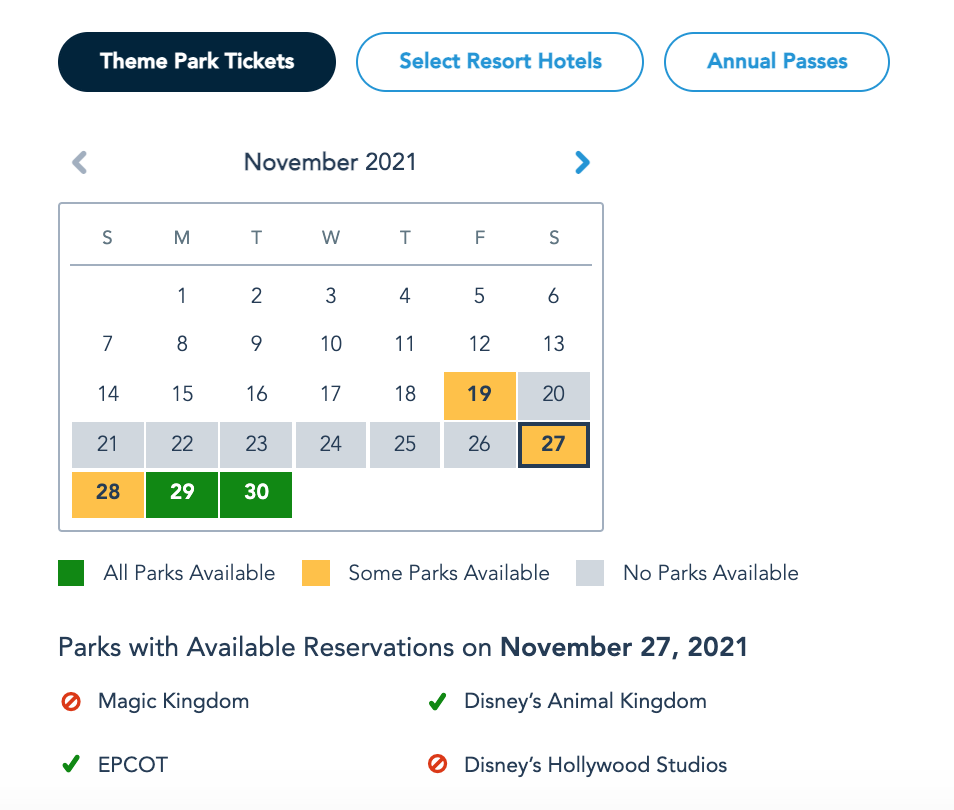Open Theme Park Tickets tab

[197, 61]
